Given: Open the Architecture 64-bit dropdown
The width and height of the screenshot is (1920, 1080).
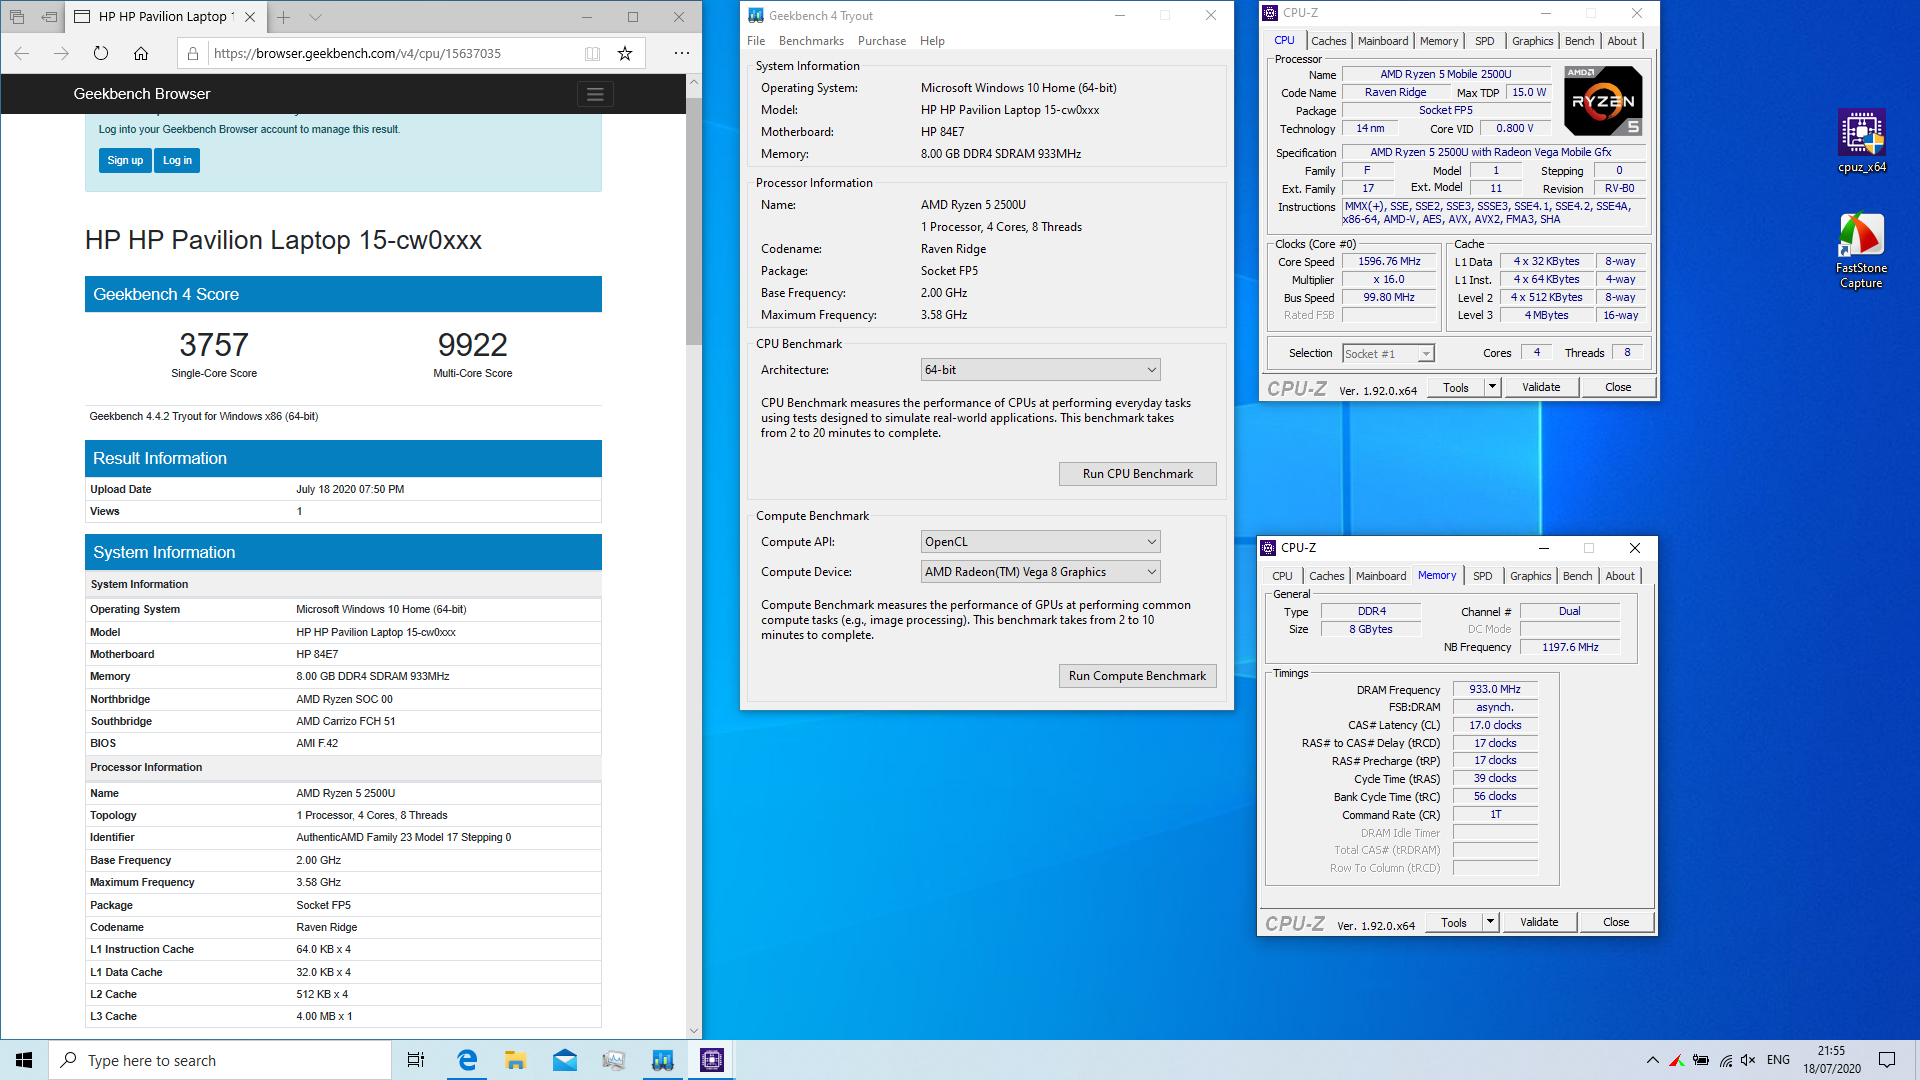Looking at the screenshot, I should (1040, 370).
